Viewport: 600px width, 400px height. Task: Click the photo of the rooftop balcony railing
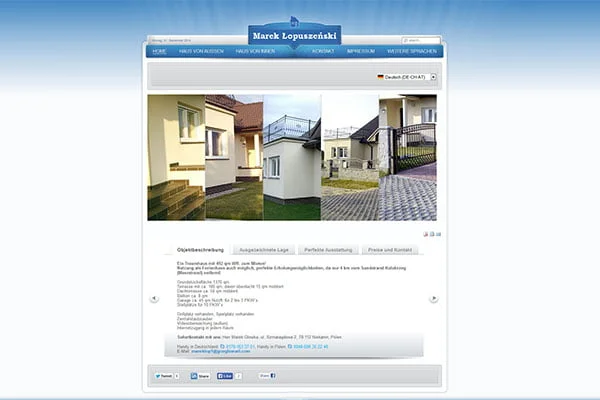click(292, 157)
